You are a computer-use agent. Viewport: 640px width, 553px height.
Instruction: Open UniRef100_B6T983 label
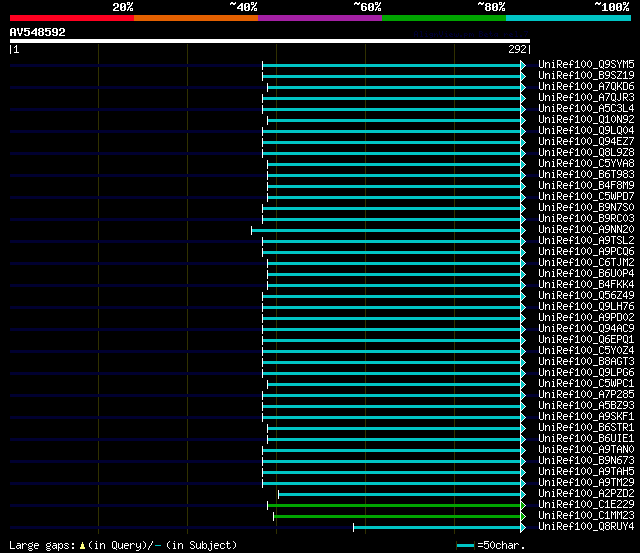(586, 175)
